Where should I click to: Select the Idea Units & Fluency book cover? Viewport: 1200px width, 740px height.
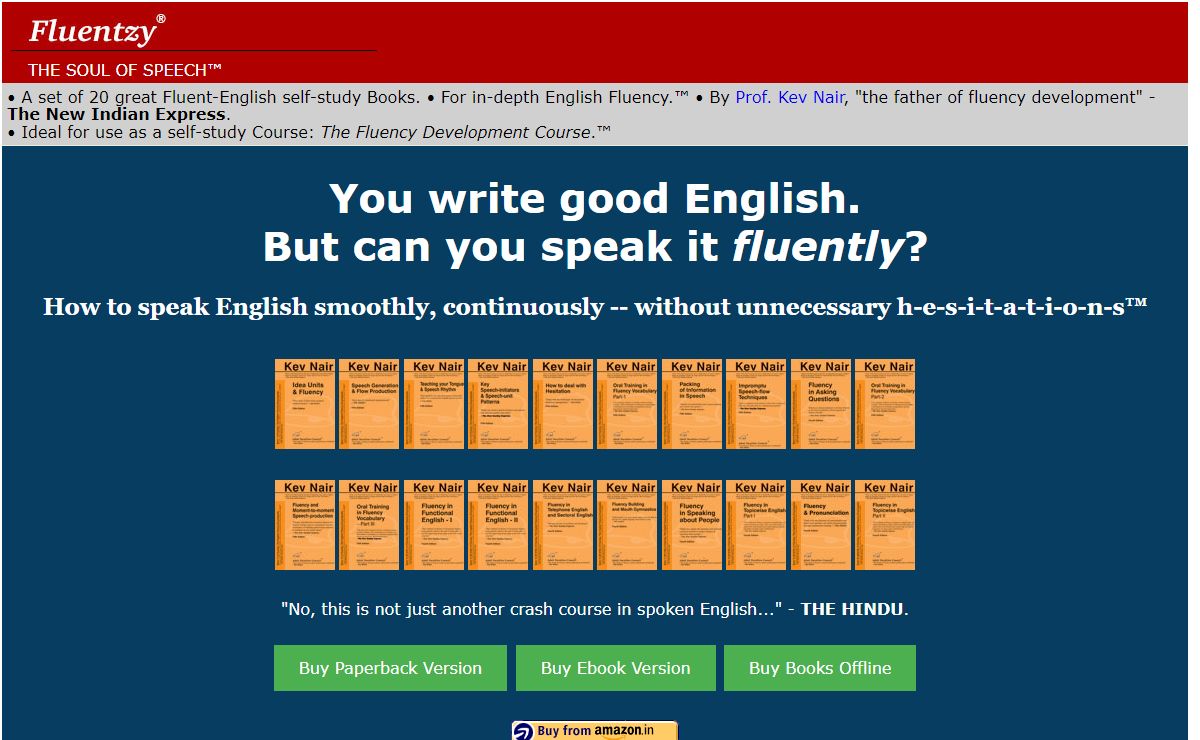[x=305, y=404]
